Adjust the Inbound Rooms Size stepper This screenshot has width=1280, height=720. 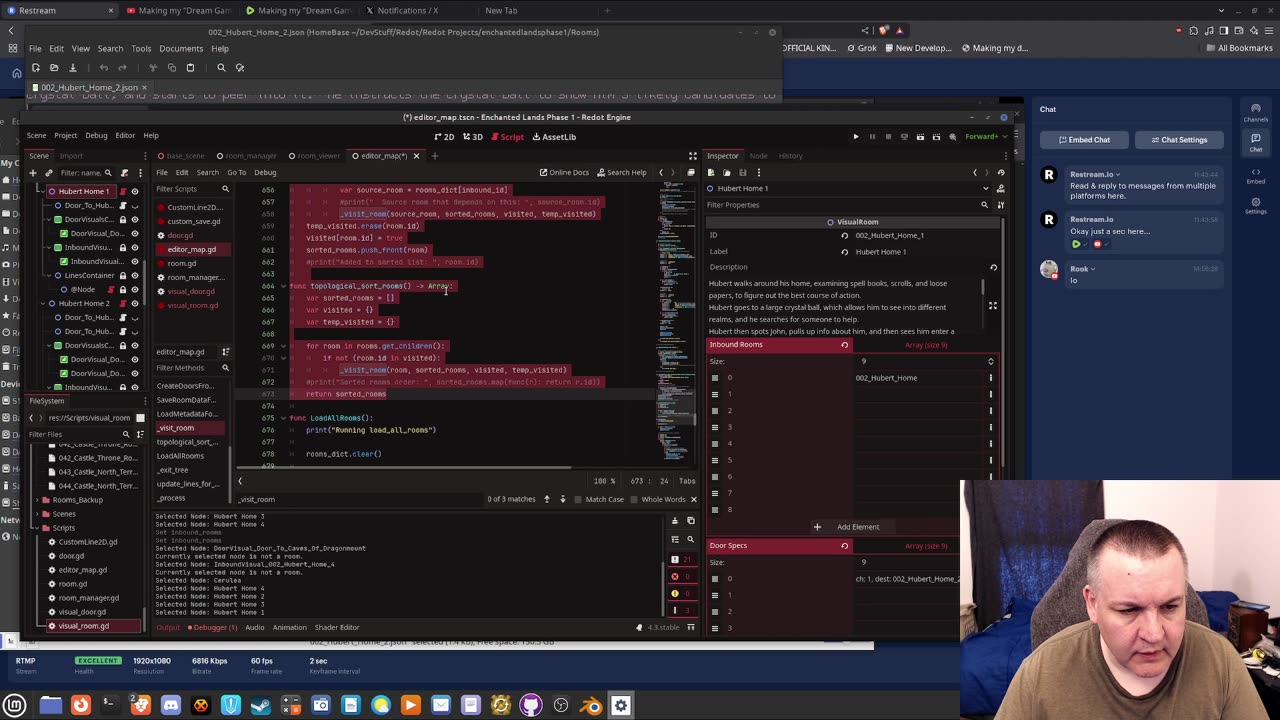point(991,362)
